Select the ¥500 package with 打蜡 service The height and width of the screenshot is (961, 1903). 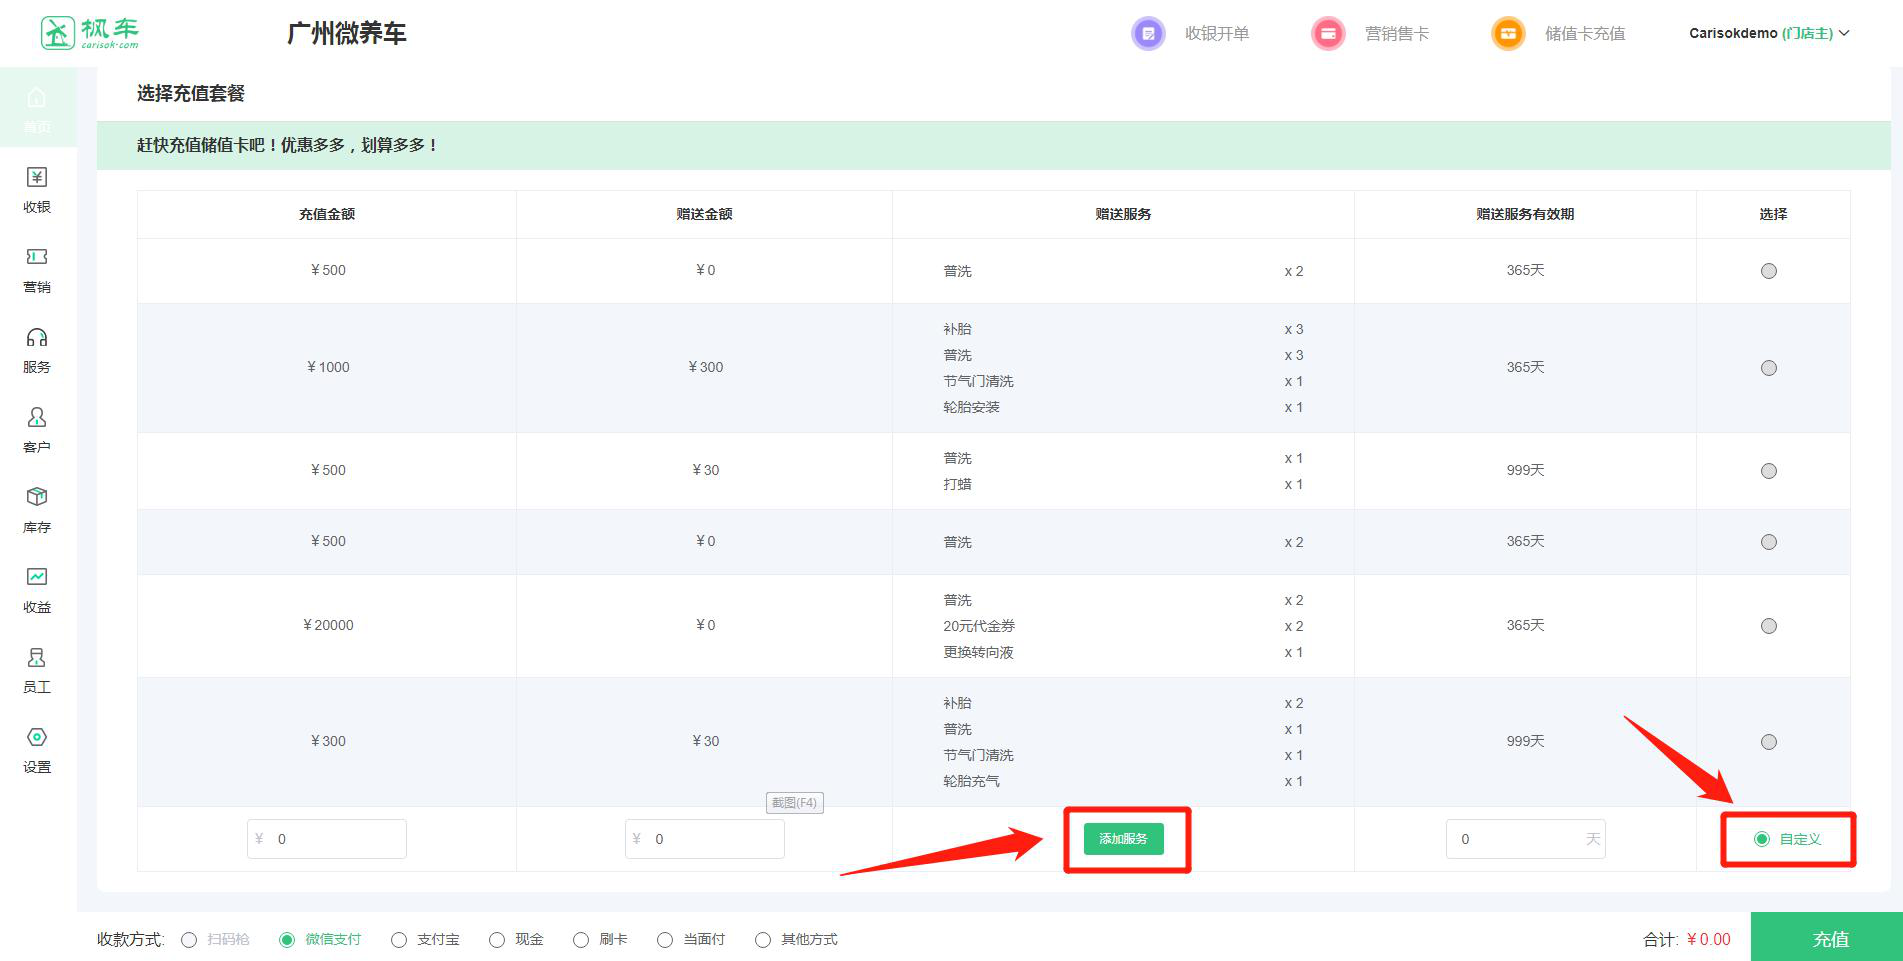(x=1768, y=471)
